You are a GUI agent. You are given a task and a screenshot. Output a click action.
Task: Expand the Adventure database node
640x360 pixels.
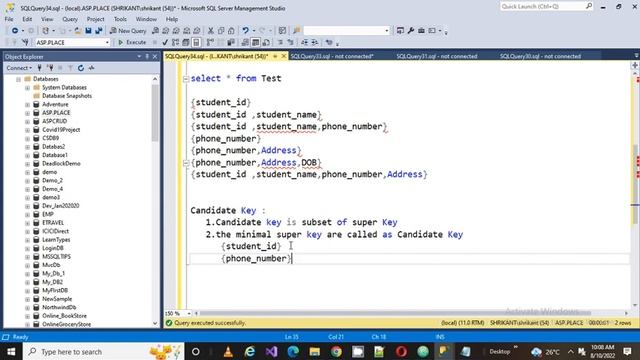27,104
